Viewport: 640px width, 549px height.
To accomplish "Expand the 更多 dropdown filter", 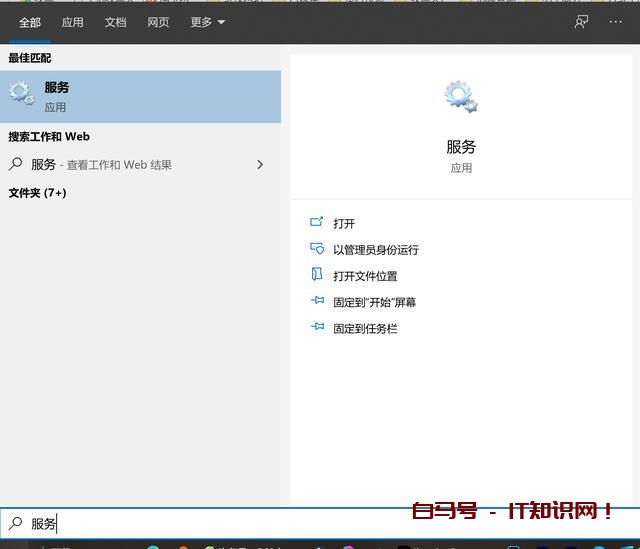I will (207, 22).
